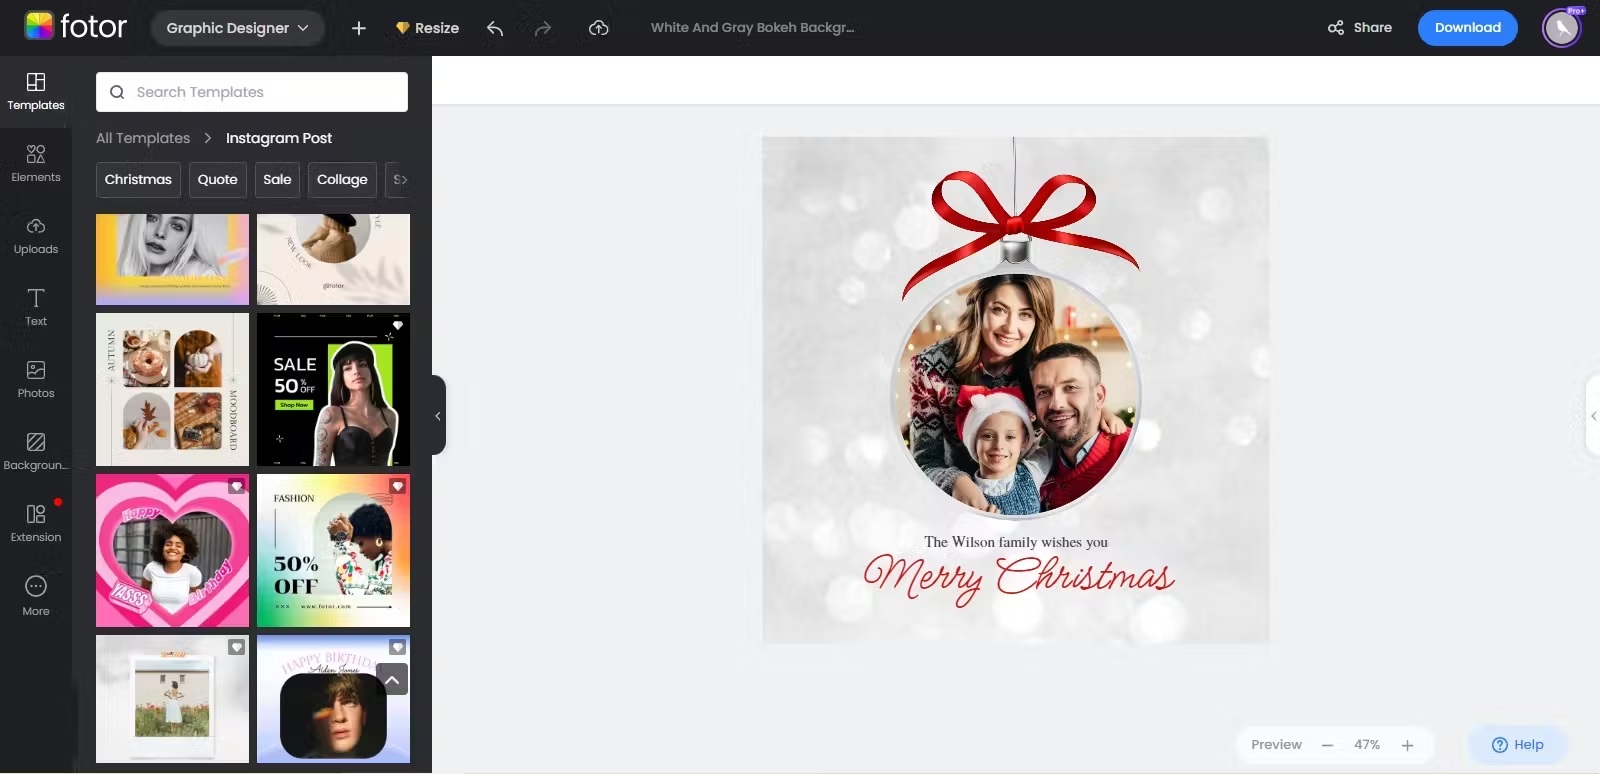This screenshot has height=774, width=1600.
Task: Click the zoom in plus button
Action: [x=1407, y=745]
